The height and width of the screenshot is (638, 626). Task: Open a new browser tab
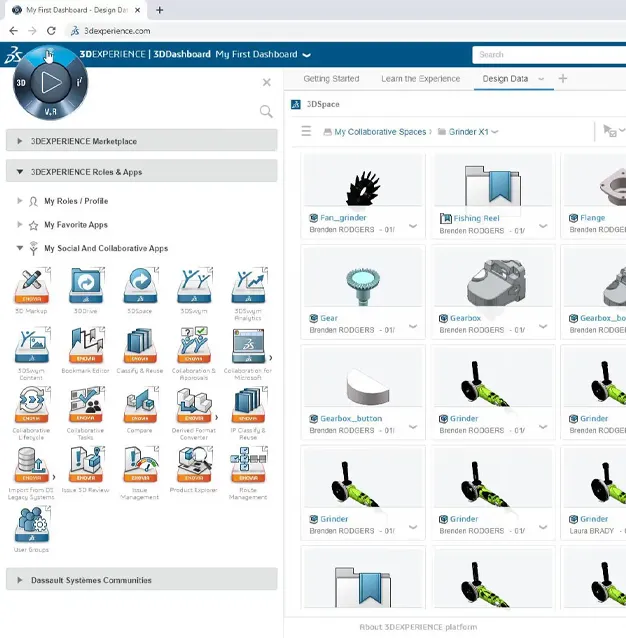click(x=159, y=10)
